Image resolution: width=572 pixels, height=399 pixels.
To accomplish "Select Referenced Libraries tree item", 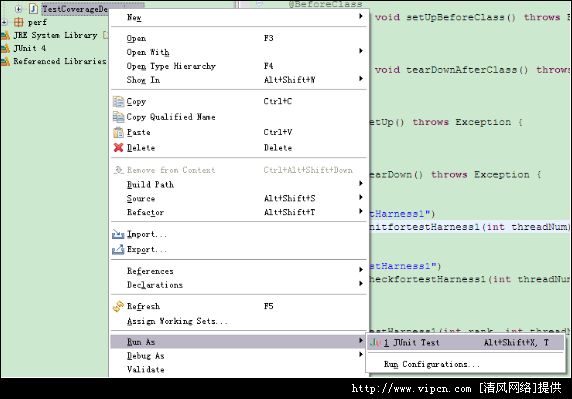I will tap(60, 61).
